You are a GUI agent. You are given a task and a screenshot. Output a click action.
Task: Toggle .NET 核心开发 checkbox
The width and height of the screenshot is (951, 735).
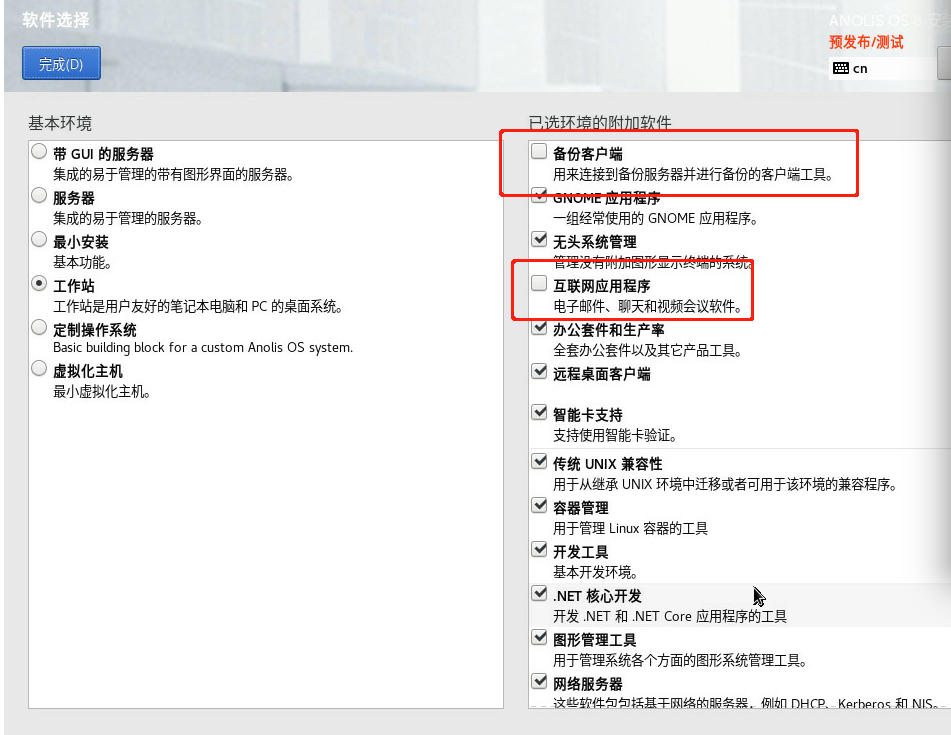[x=540, y=595]
